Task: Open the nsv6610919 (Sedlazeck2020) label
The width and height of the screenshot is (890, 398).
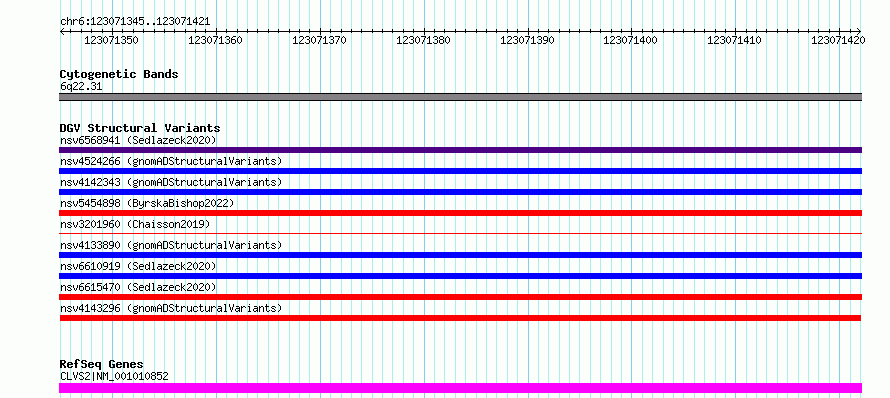Action: pyautogui.click(x=138, y=266)
